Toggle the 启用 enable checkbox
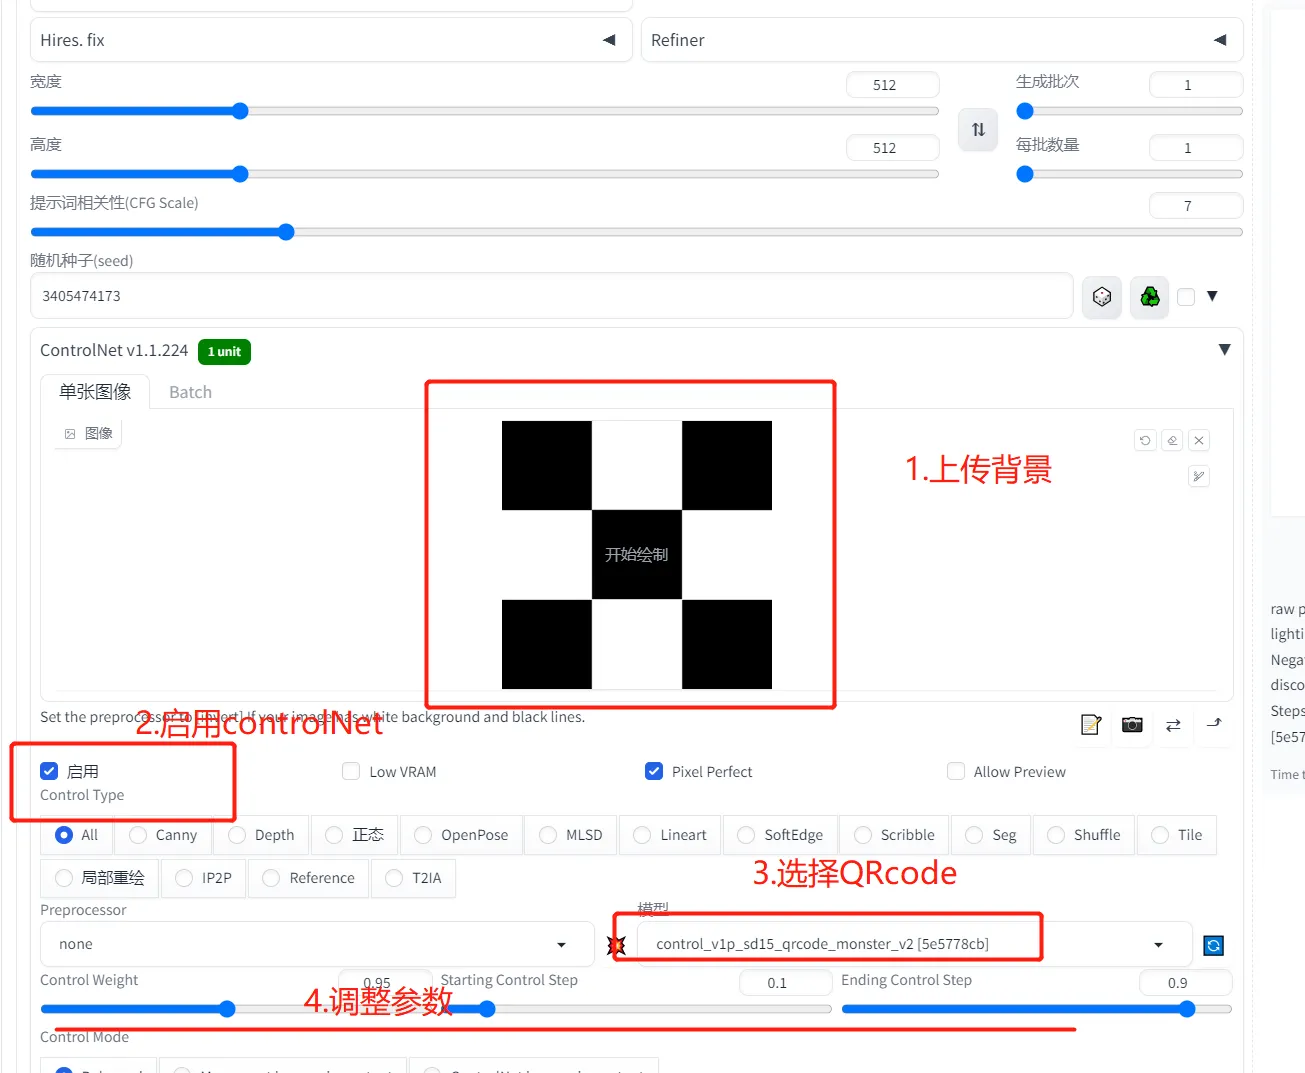 [49, 771]
